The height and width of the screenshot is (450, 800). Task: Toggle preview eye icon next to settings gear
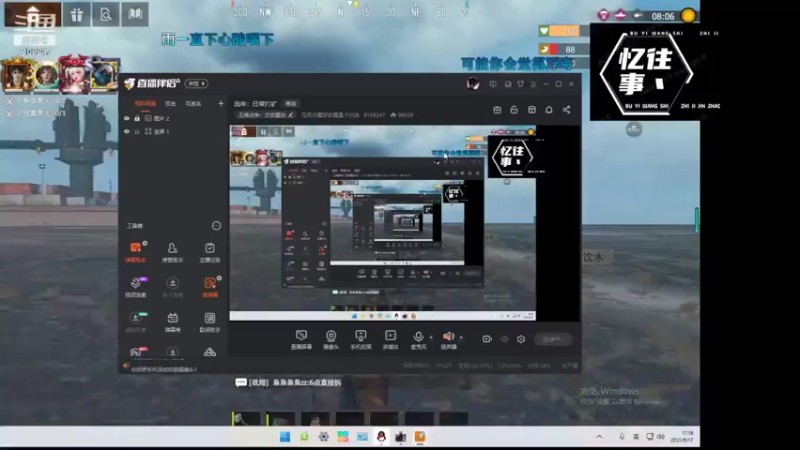point(504,339)
